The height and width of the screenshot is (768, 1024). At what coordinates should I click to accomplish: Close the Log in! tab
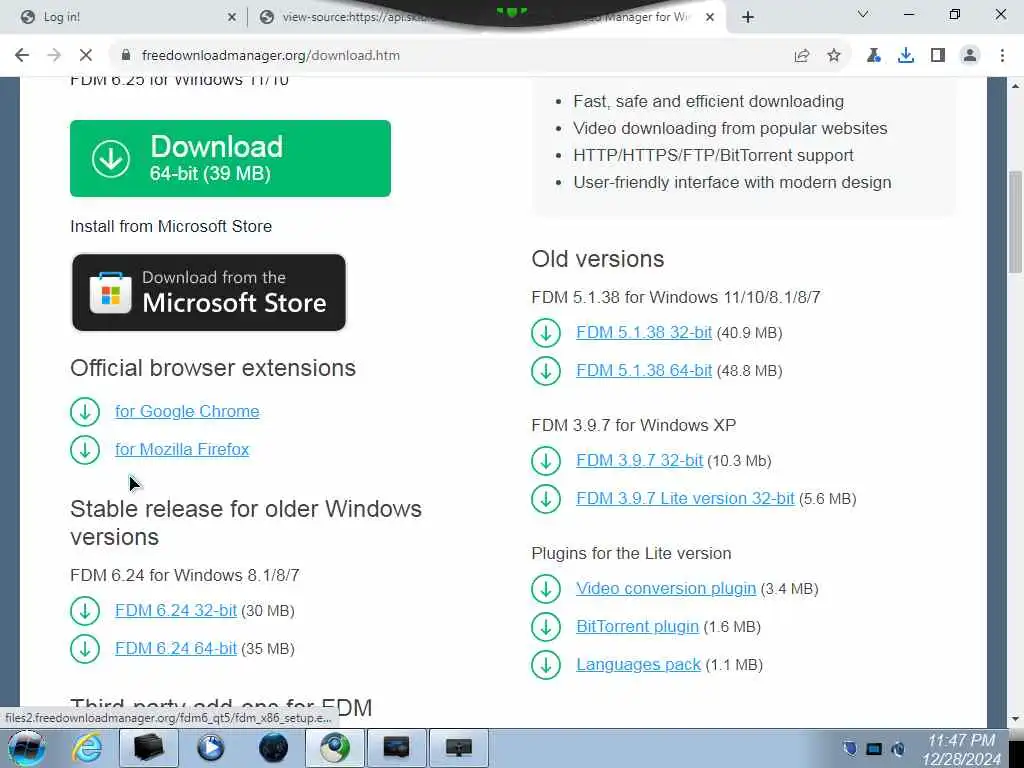click(x=231, y=17)
